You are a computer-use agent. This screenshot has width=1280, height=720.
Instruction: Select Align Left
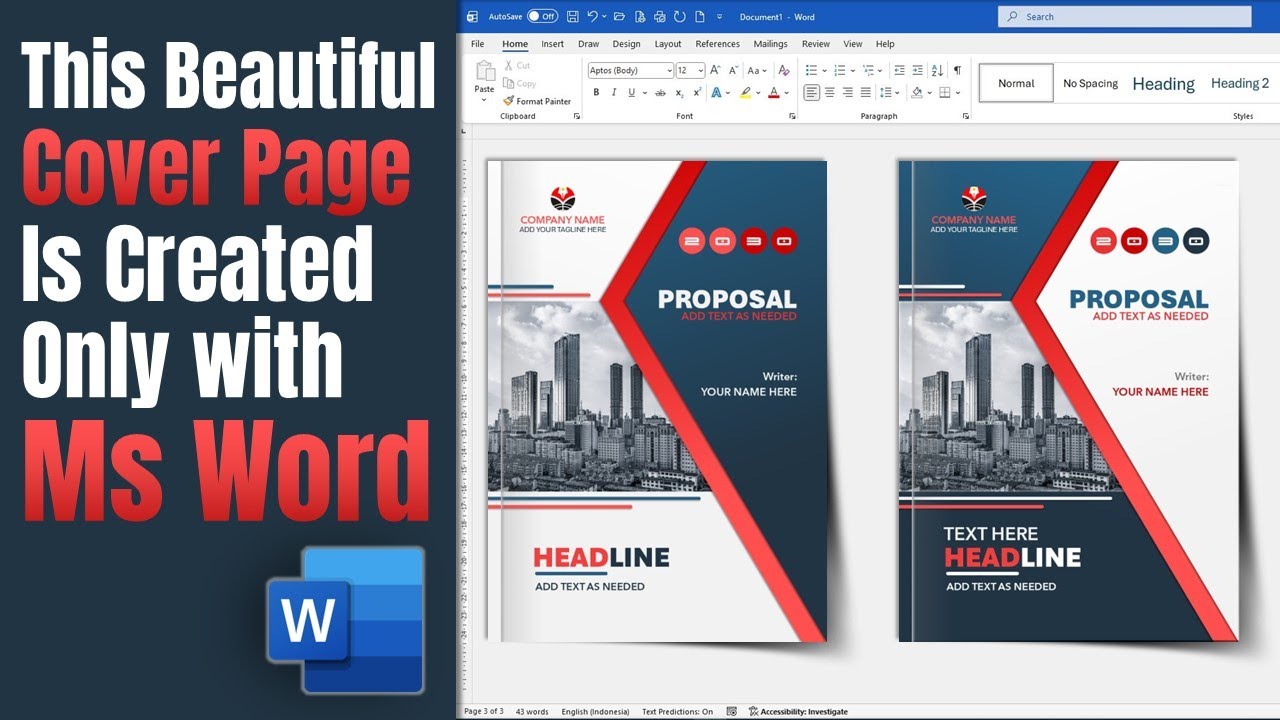coord(811,92)
